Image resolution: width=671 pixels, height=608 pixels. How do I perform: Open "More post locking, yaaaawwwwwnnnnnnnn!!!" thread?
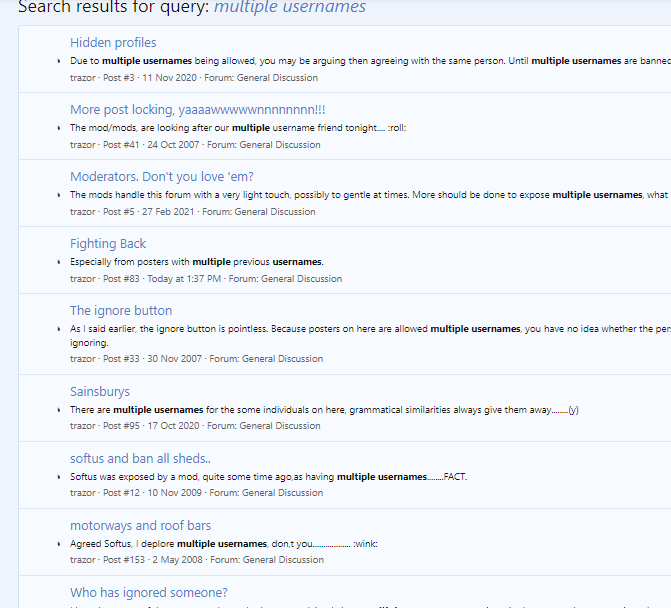coord(197,110)
